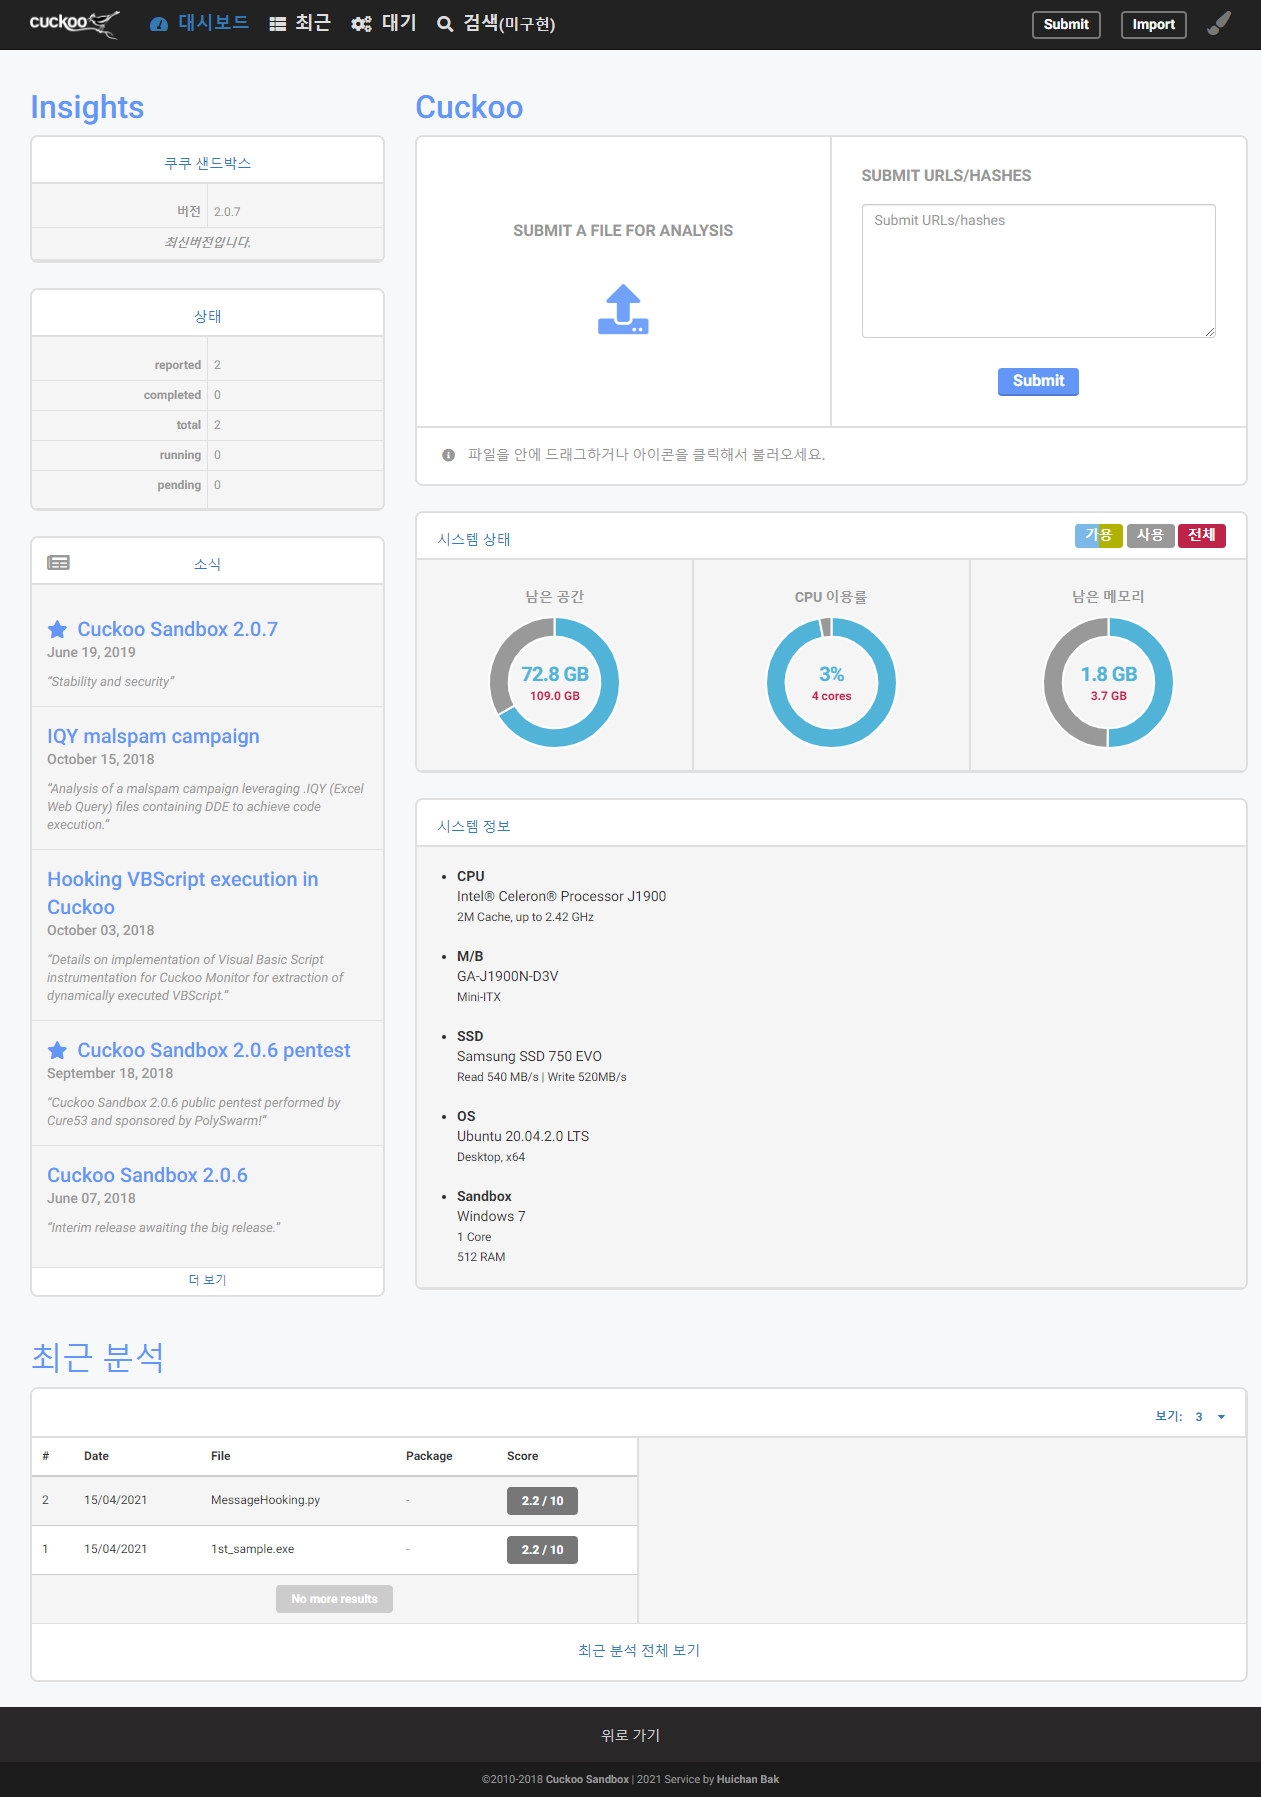
Task: Open the Cuckoo Sandbox 2.0.6 June release link
Action: point(147,1175)
